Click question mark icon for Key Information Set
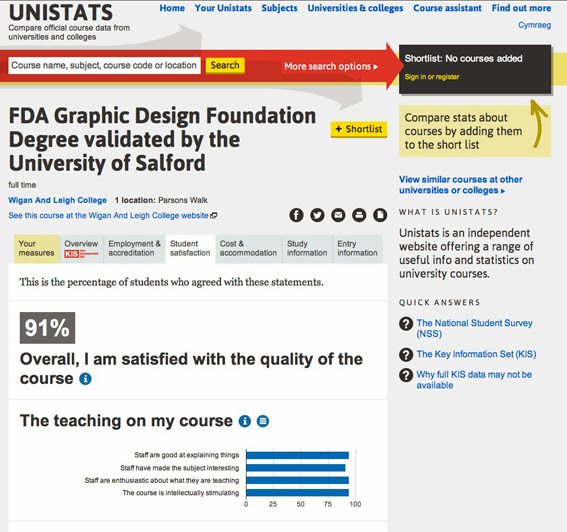This screenshot has height=532, width=567. (406, 354)
